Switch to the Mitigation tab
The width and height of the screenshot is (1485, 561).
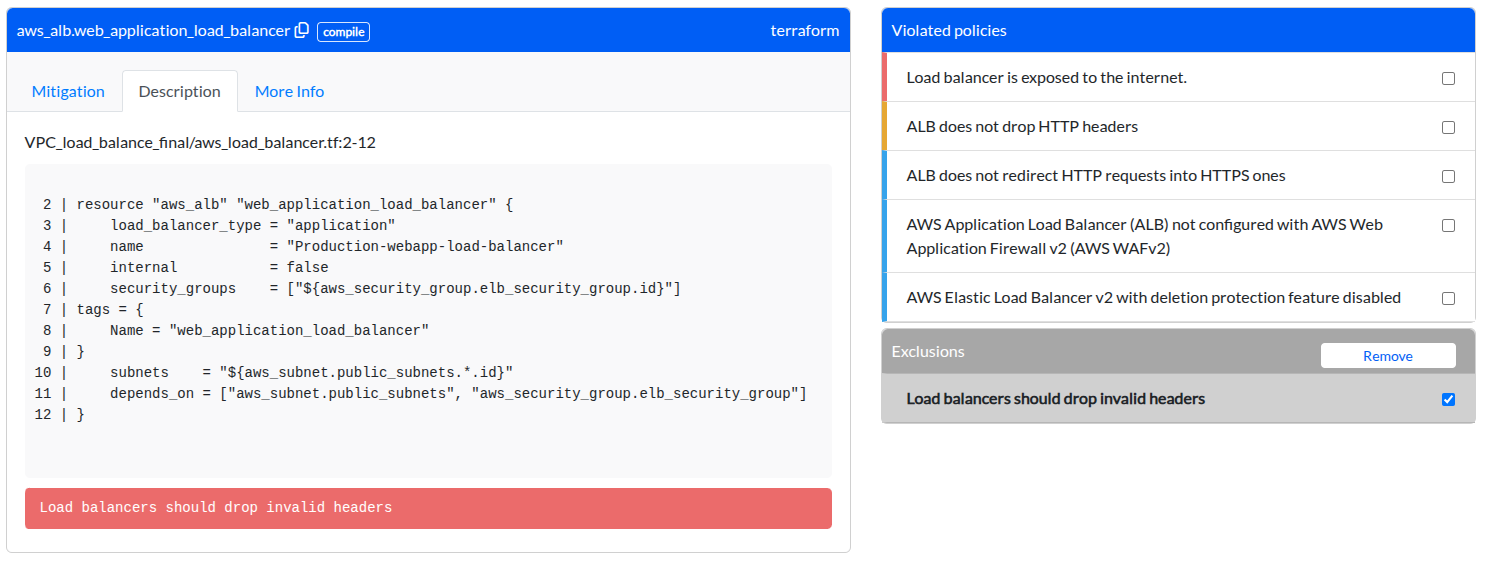click(68, 91)
